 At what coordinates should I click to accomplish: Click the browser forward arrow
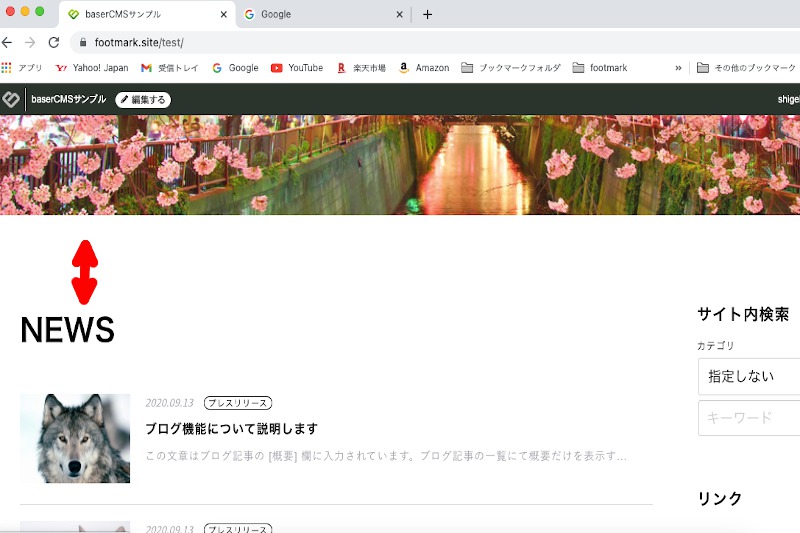30,43
